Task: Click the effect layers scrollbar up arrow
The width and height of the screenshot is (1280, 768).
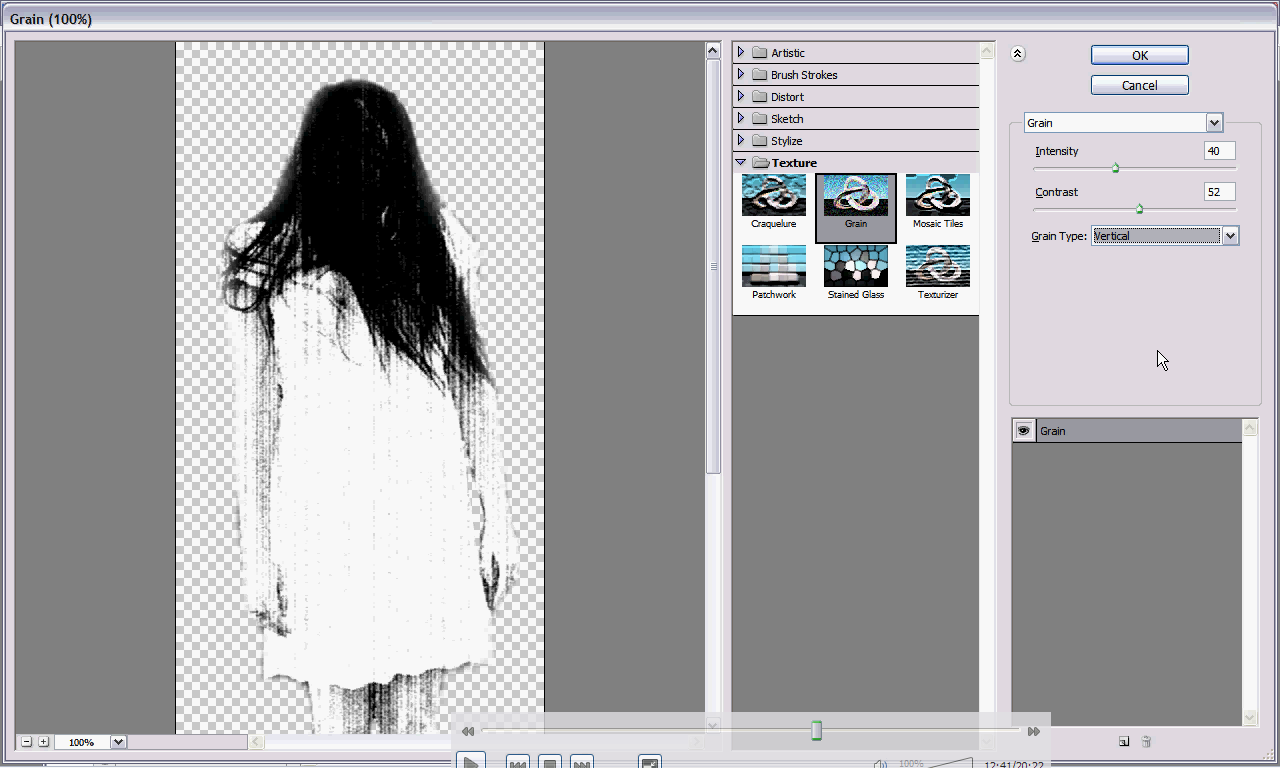Action: coord(1250,428)
